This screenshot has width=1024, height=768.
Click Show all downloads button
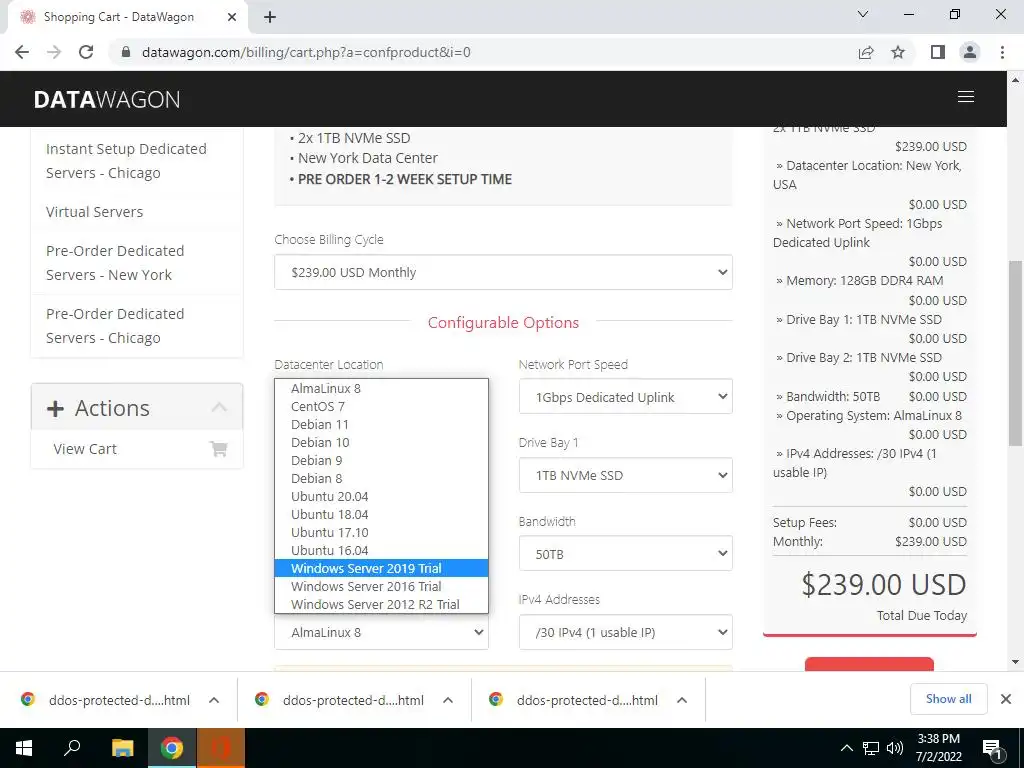pos(948,699)
